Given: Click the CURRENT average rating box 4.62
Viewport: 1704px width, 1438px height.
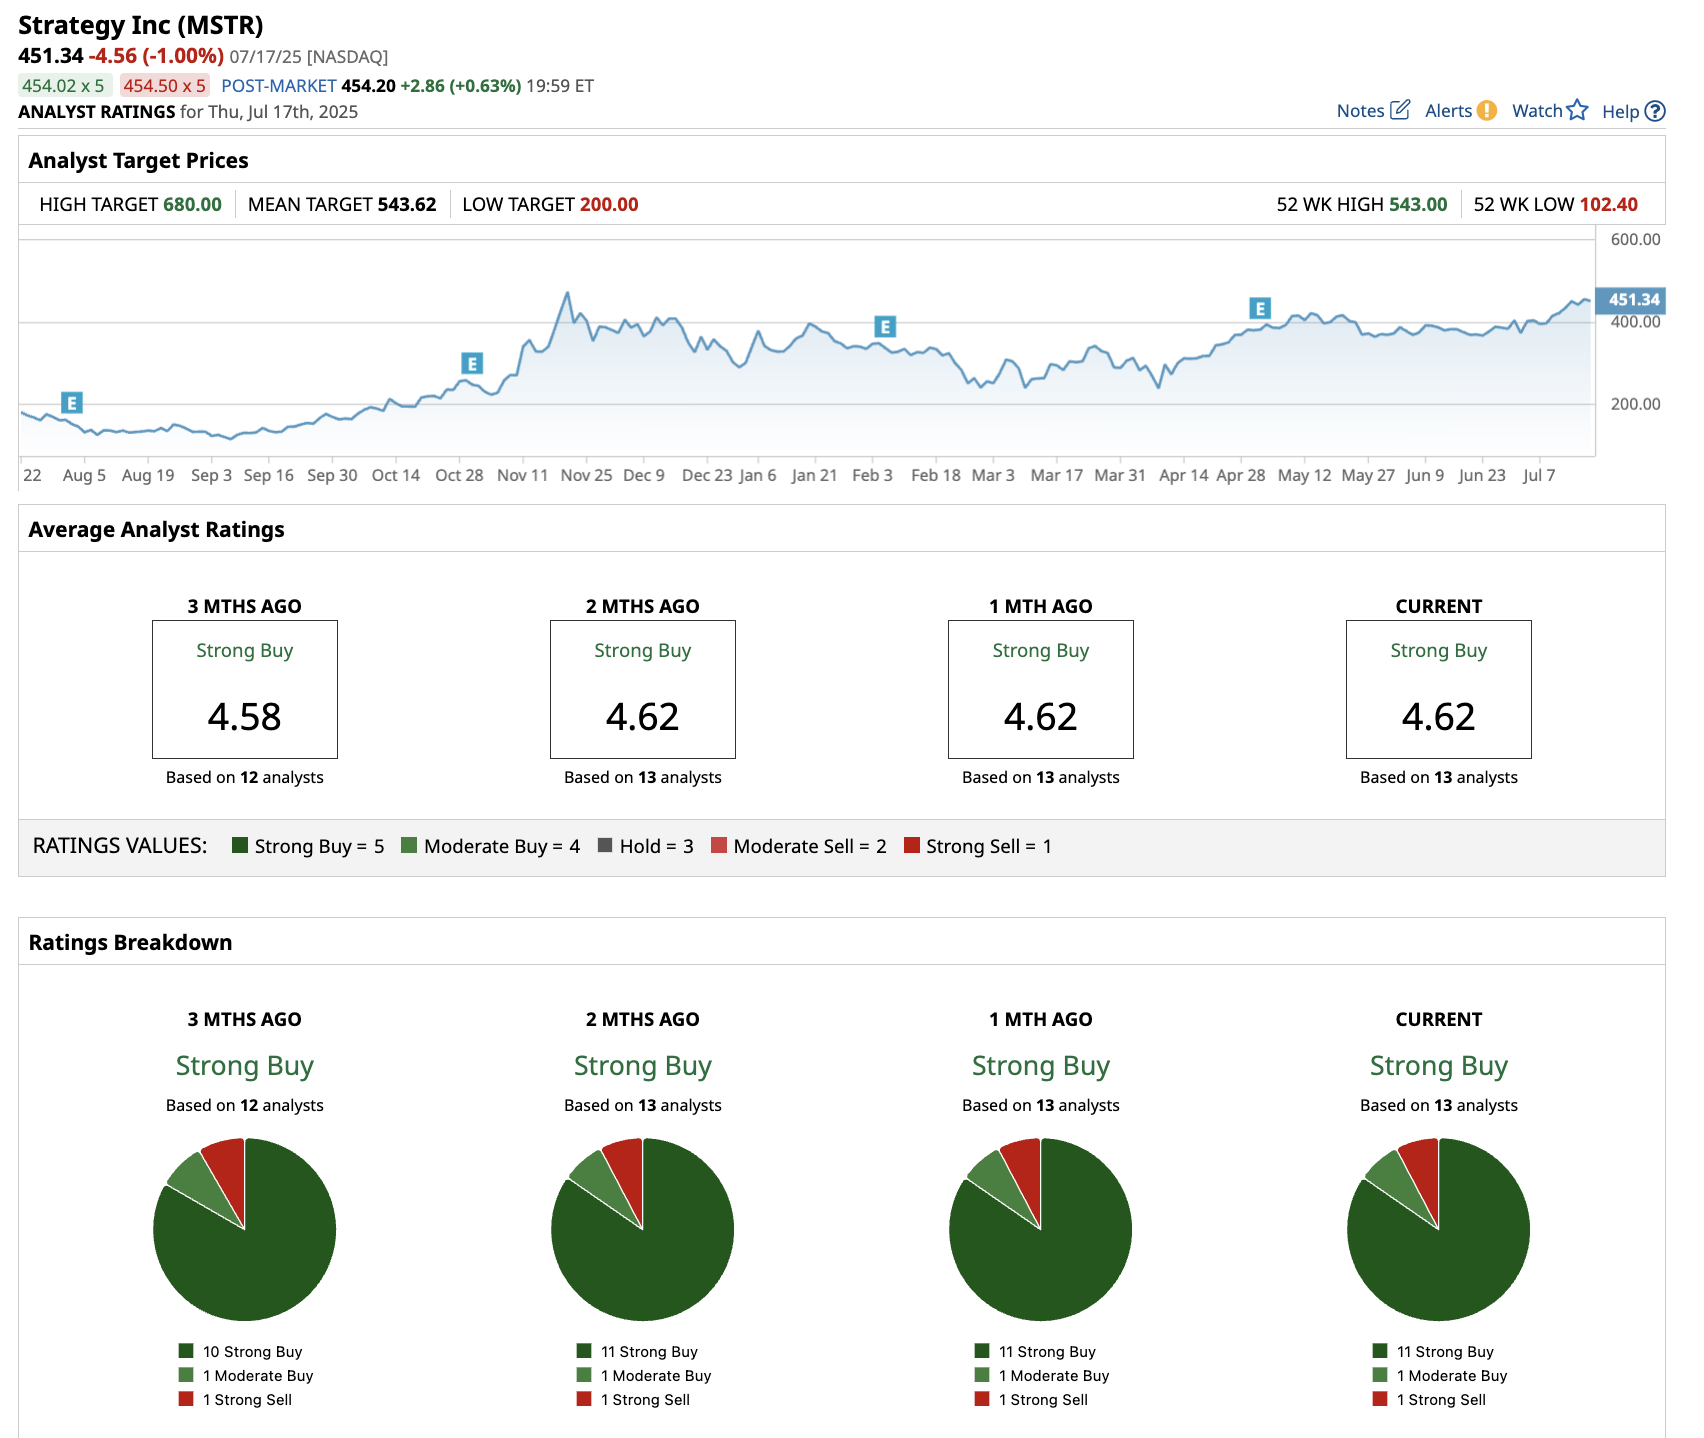Looking at the screenshot, I should click(1439, 689).
